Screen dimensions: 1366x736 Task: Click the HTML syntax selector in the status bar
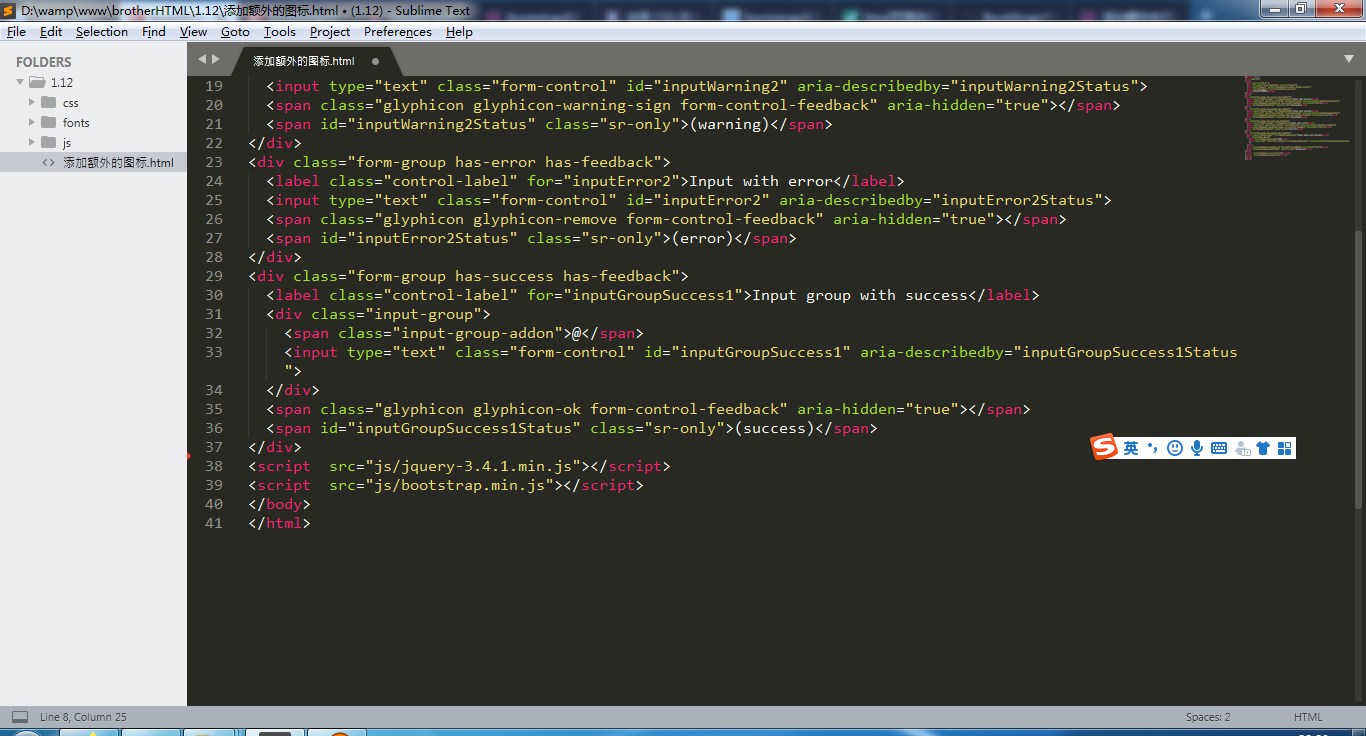coord(1308,717)
